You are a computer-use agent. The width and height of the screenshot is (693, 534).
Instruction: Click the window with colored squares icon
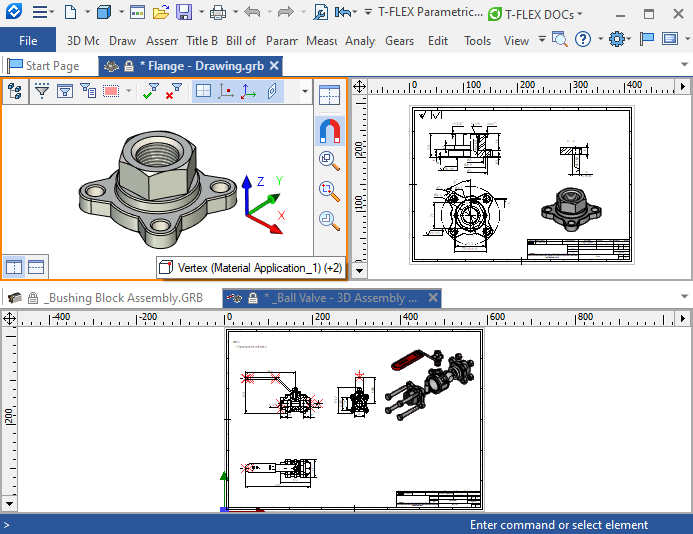(137, 12)
